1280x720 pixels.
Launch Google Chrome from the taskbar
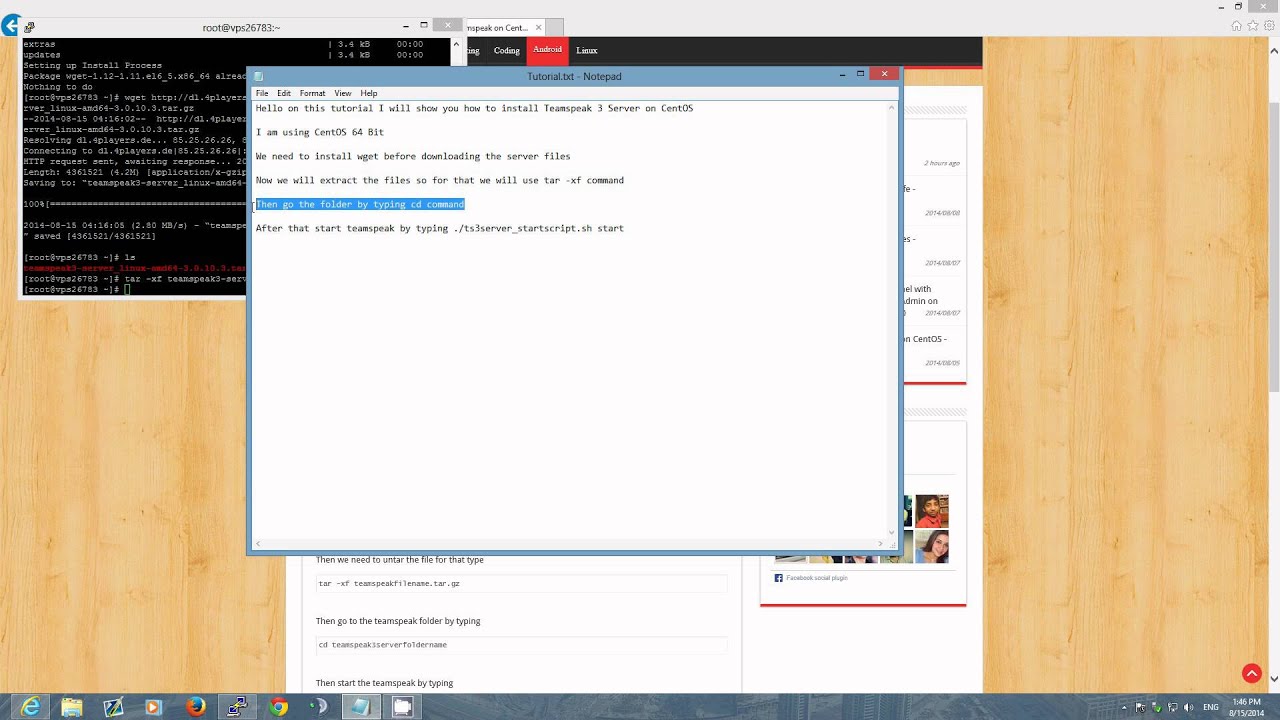(x=278, y=707)
